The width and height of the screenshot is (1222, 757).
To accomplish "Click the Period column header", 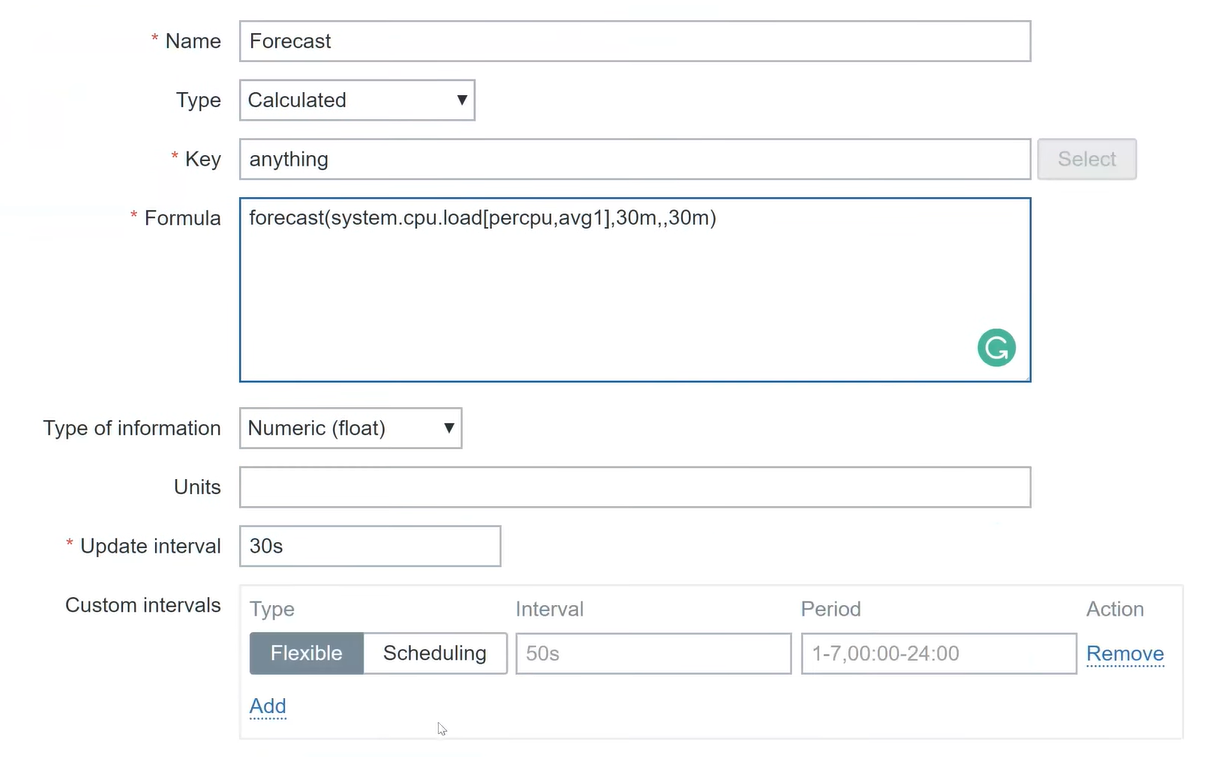I will point(831,609).
